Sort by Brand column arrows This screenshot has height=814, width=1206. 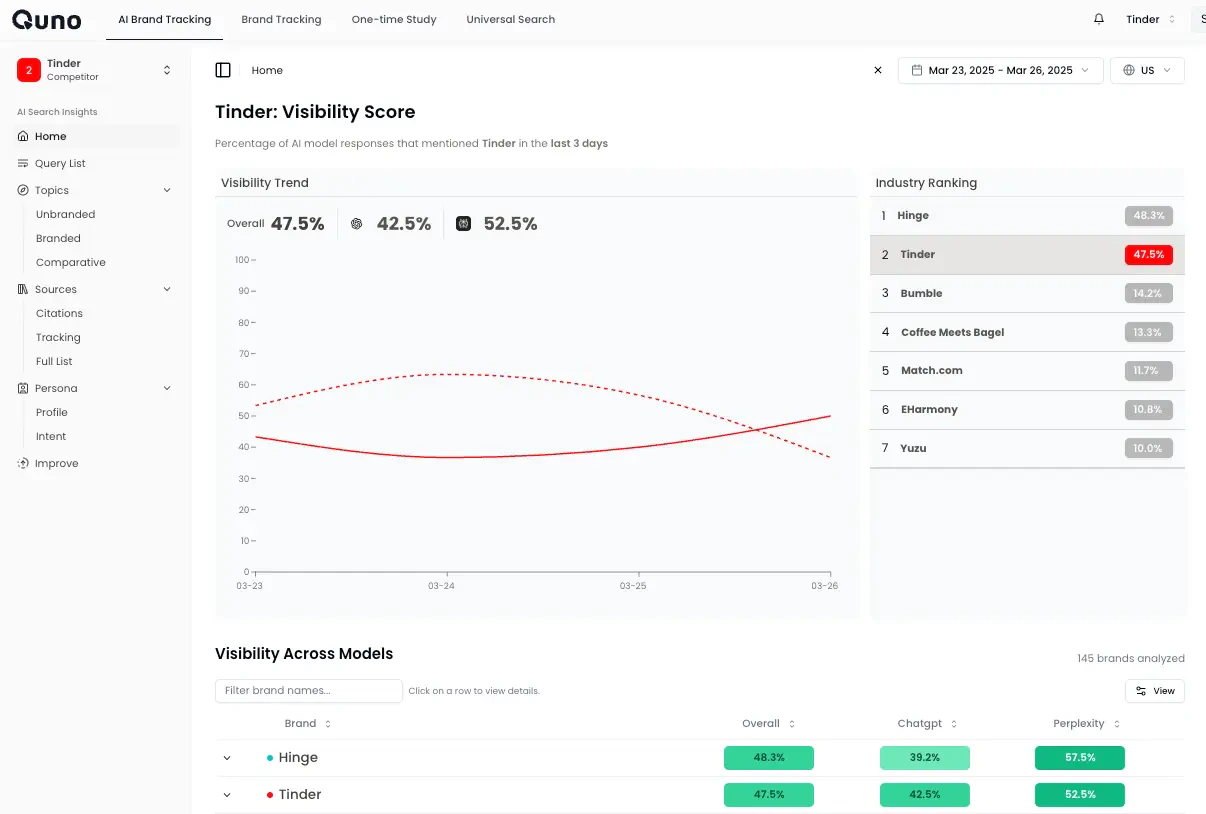[328, 723]
